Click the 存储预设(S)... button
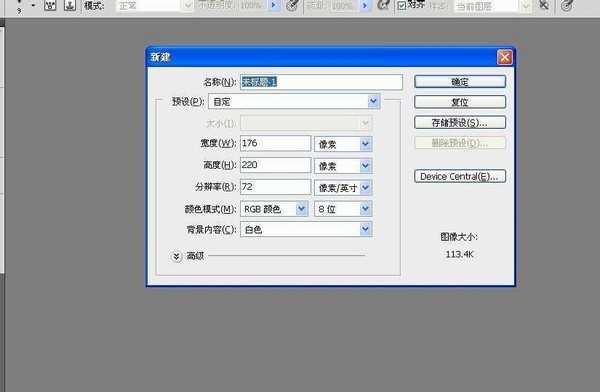 click(x=460, y=122)
